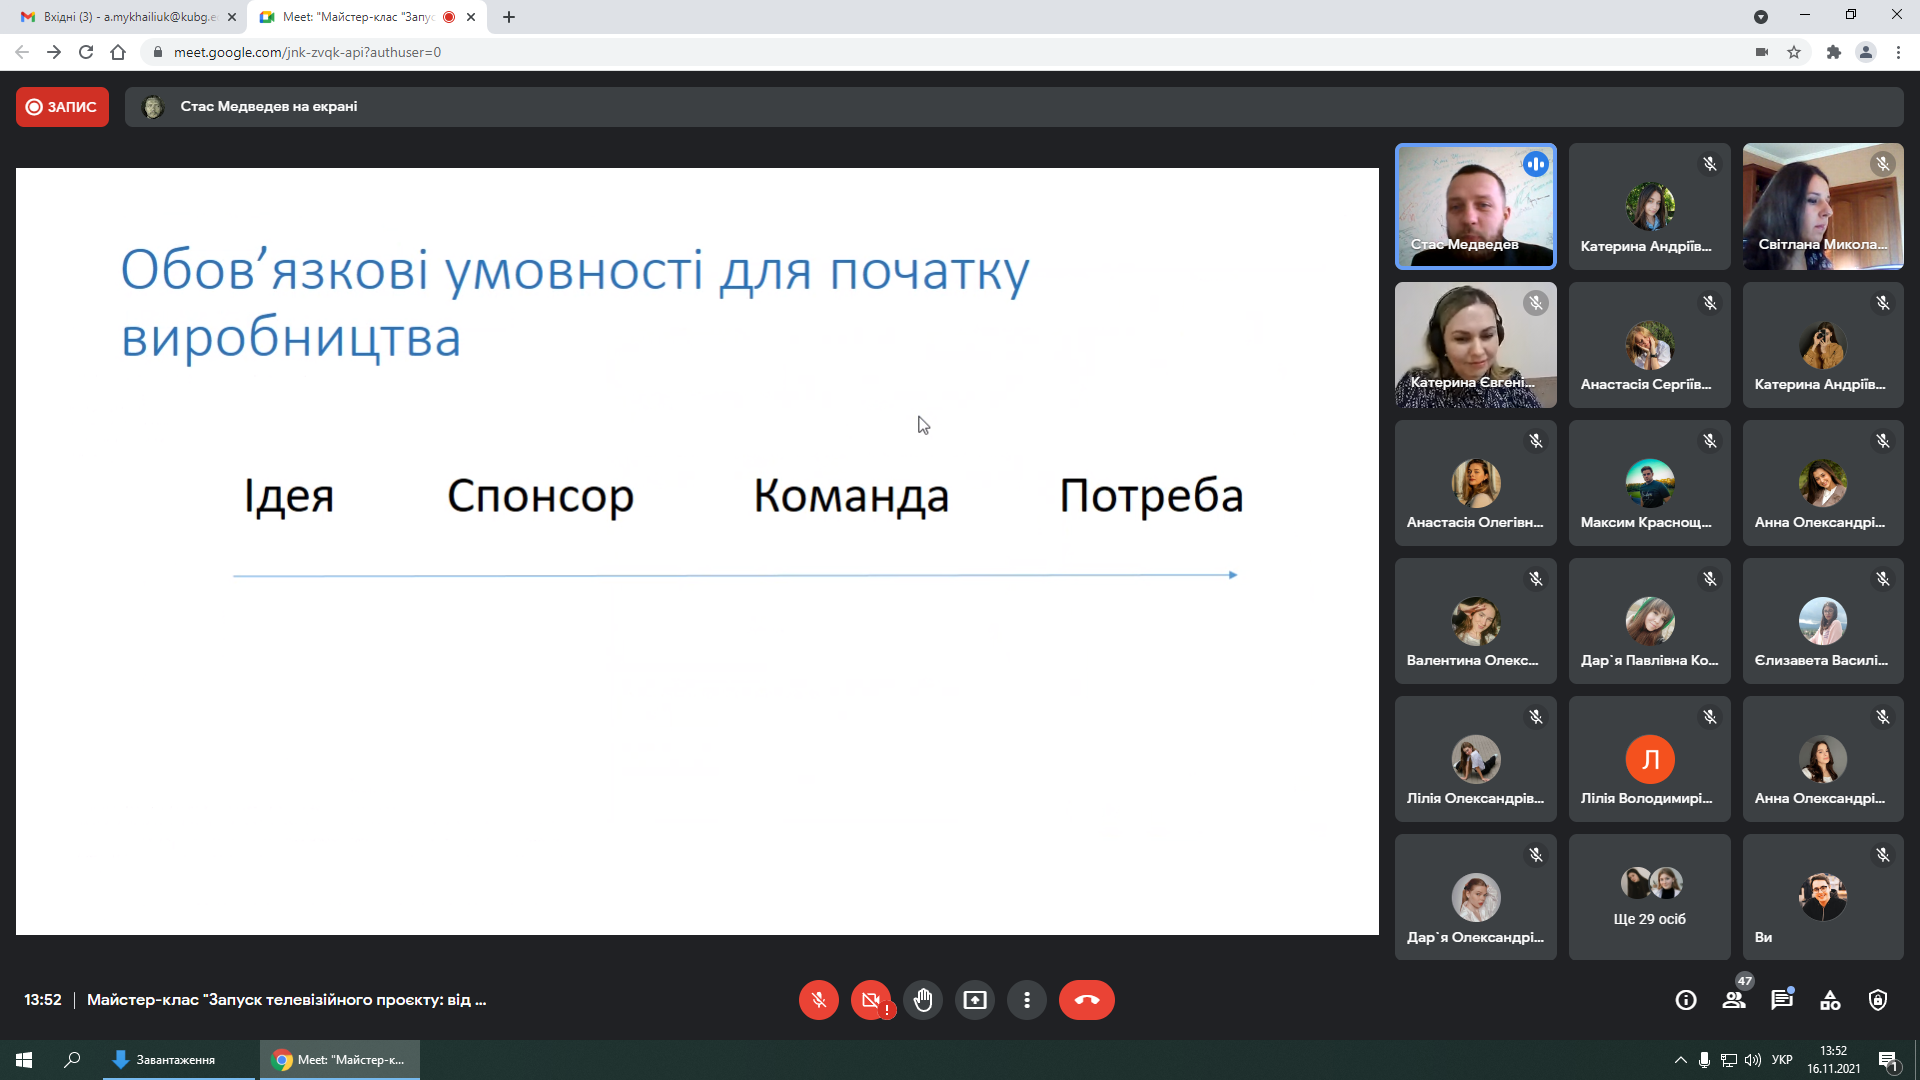Open the chat messages panel
The width and height of the screenshot is (1920, 1080).
click(1782, 1000)
